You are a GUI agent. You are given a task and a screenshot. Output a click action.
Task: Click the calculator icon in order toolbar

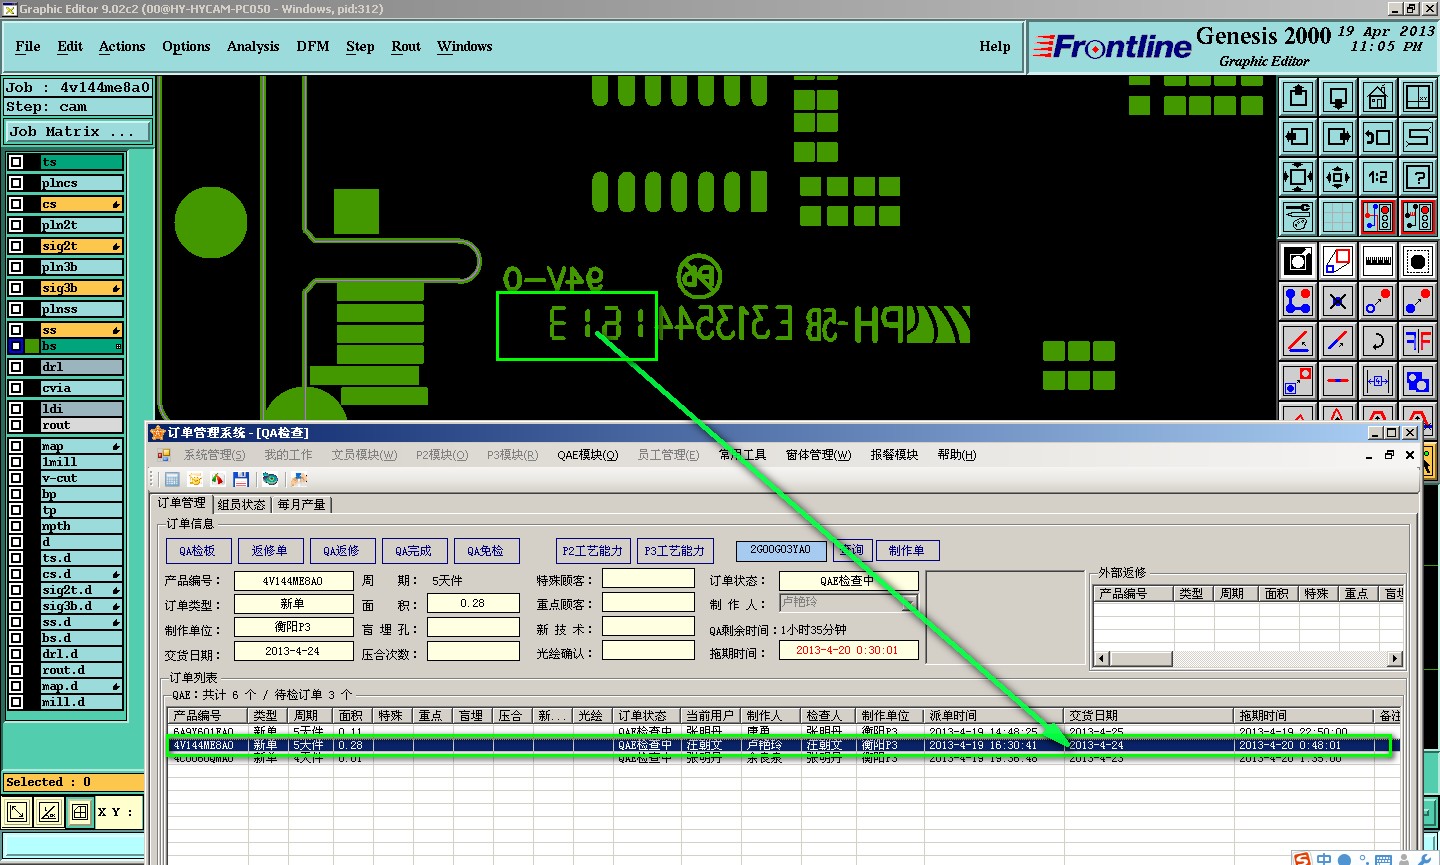coord(172,480)
